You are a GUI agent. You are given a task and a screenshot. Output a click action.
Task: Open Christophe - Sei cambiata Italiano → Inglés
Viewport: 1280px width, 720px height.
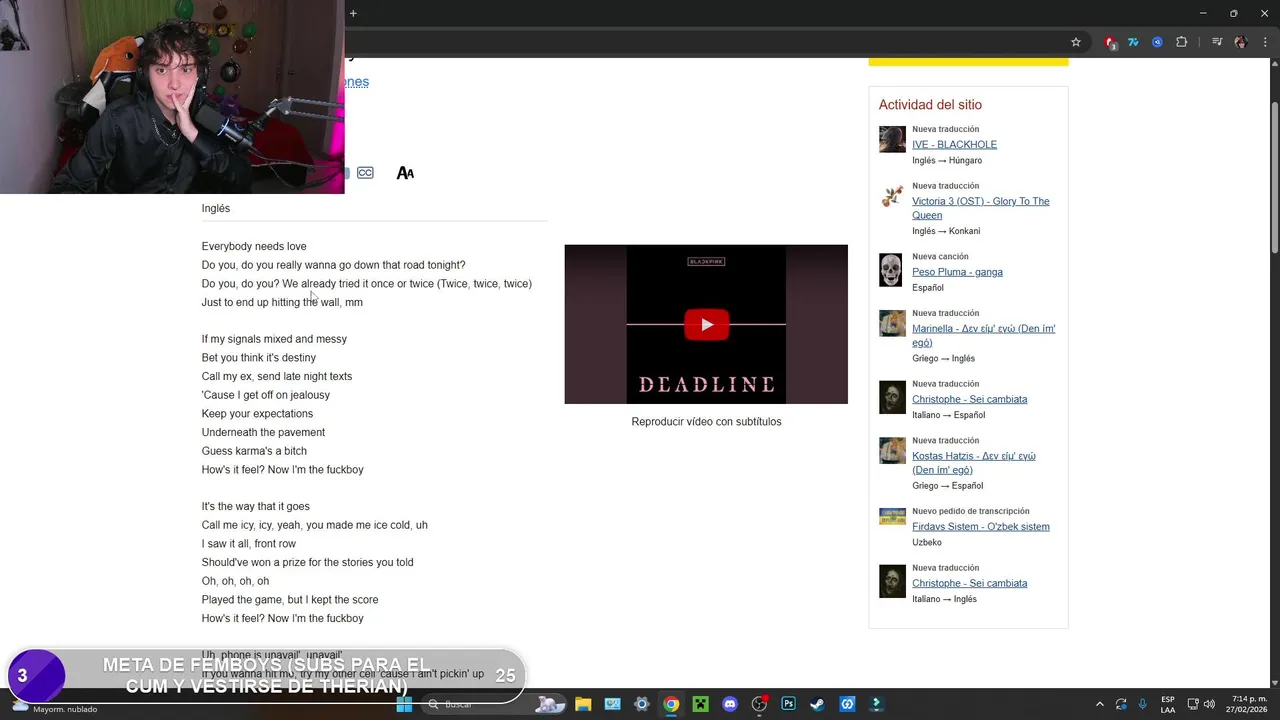pyautogui.click(x=969, y=583)
